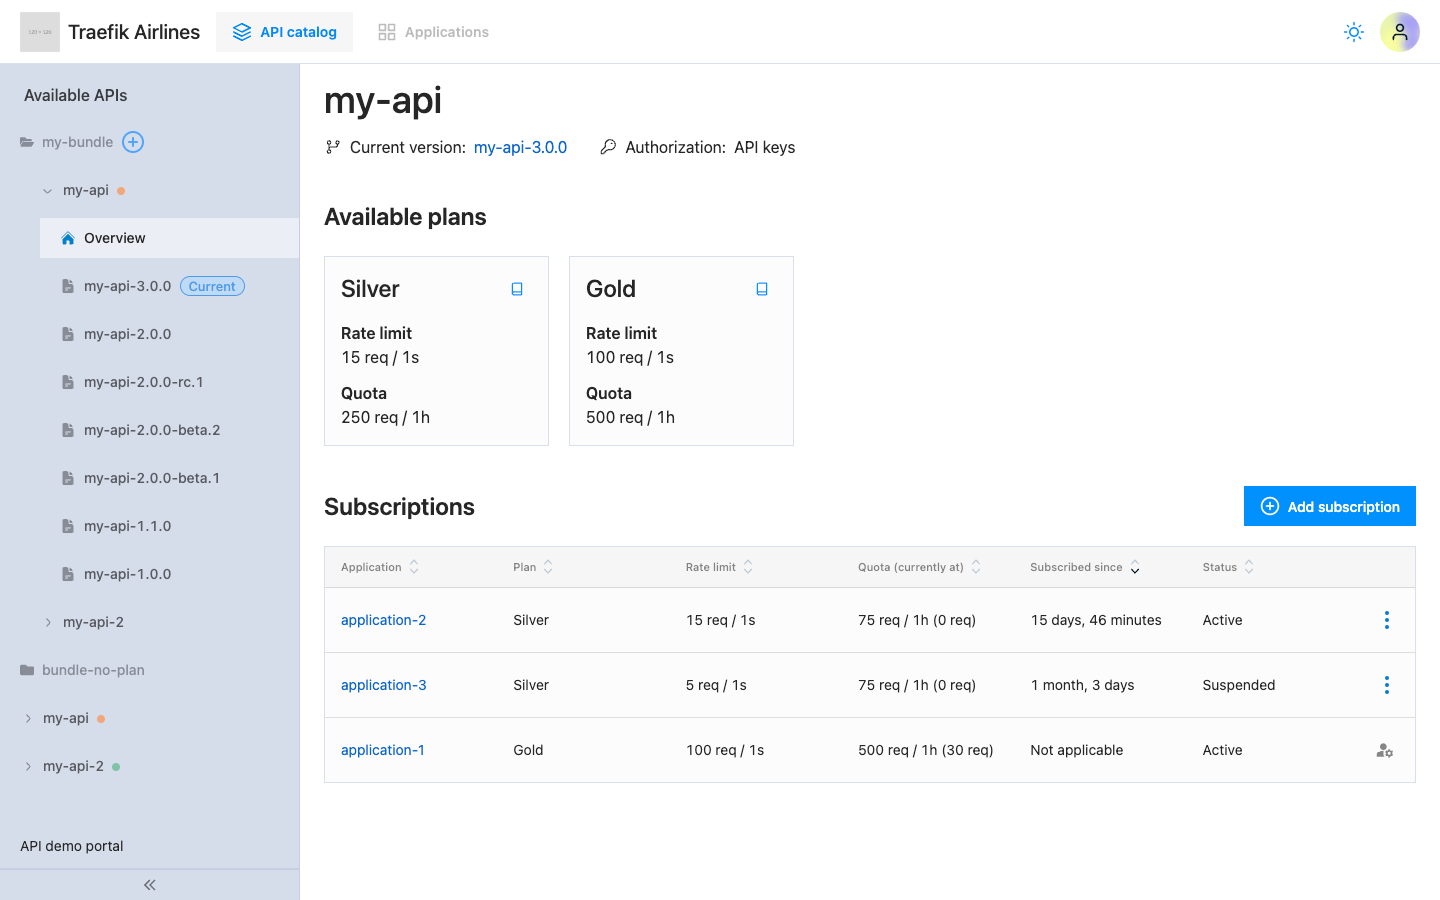Open the application-2 link
The width and height of the screenshot is (1440, 900).
pos(384,620)
